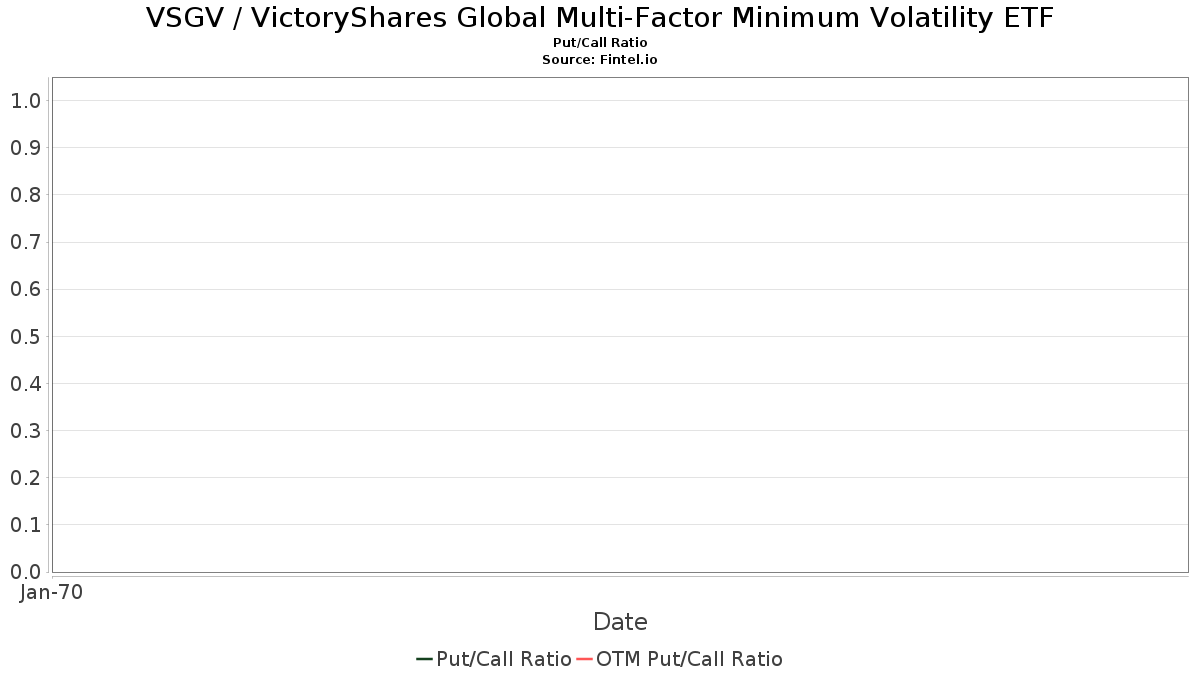Viewport: 1200px width, 675px height.
Task: Click the 0.3 y-axis label
Action: (x=25, y=431)
